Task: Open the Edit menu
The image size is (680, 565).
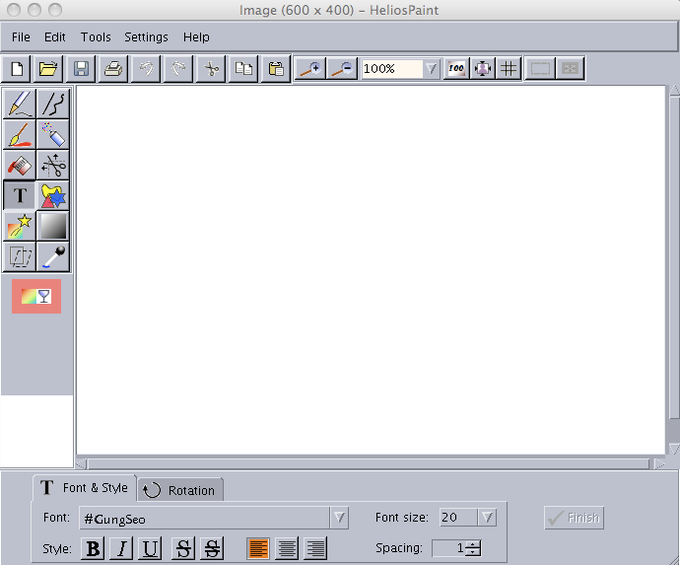Action: coord(55,37)
